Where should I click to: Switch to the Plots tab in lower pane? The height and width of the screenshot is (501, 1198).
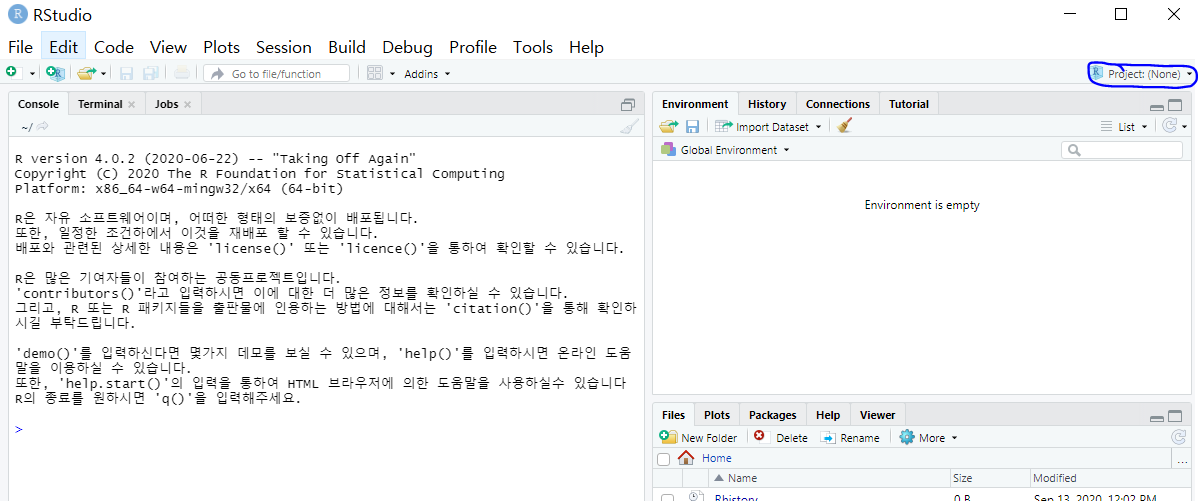click(717, 415)
